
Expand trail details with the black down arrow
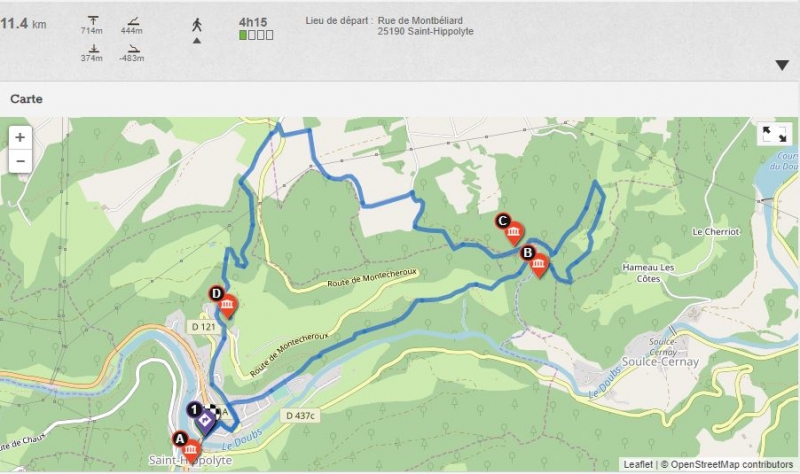coord(782,65)
